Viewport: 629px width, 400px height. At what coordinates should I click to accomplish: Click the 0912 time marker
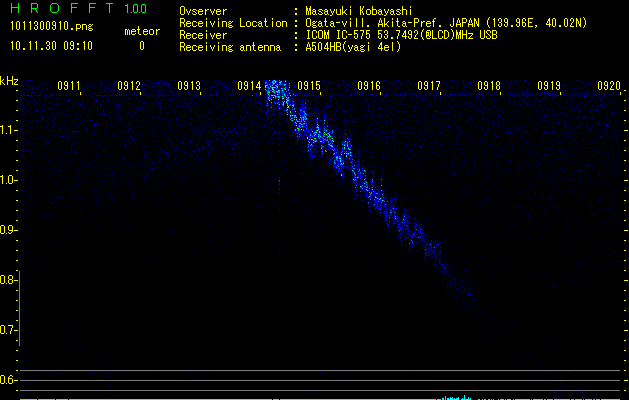129,86
